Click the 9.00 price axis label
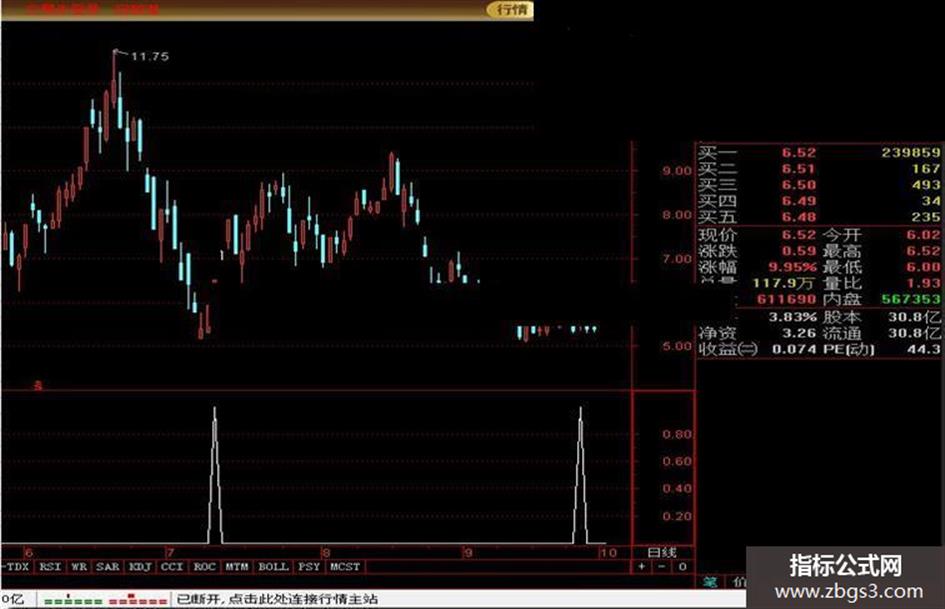Screen dimensions: 945x609 [677, 171]
